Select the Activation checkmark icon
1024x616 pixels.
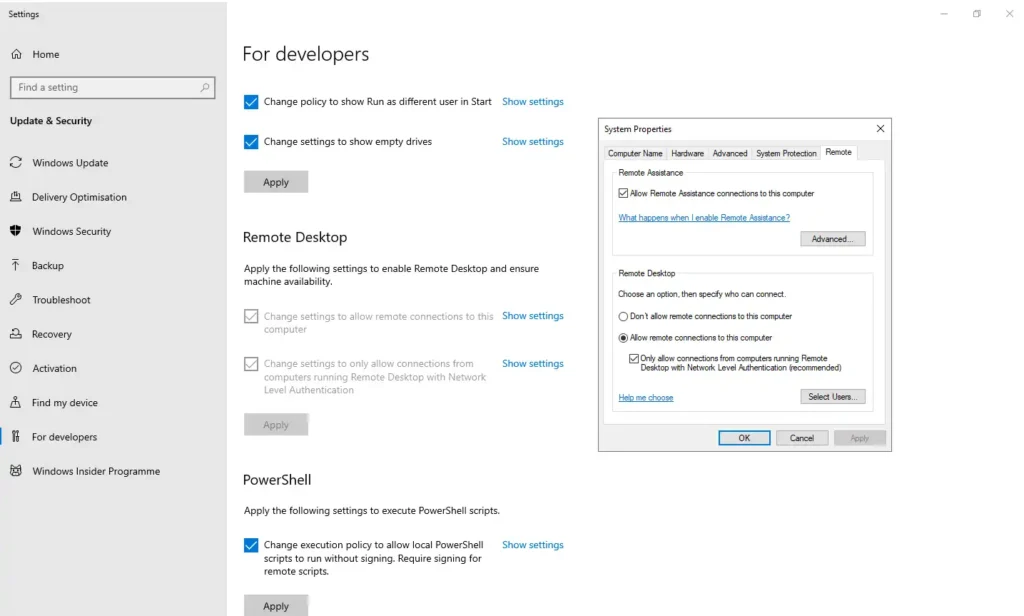coord(16,368)
